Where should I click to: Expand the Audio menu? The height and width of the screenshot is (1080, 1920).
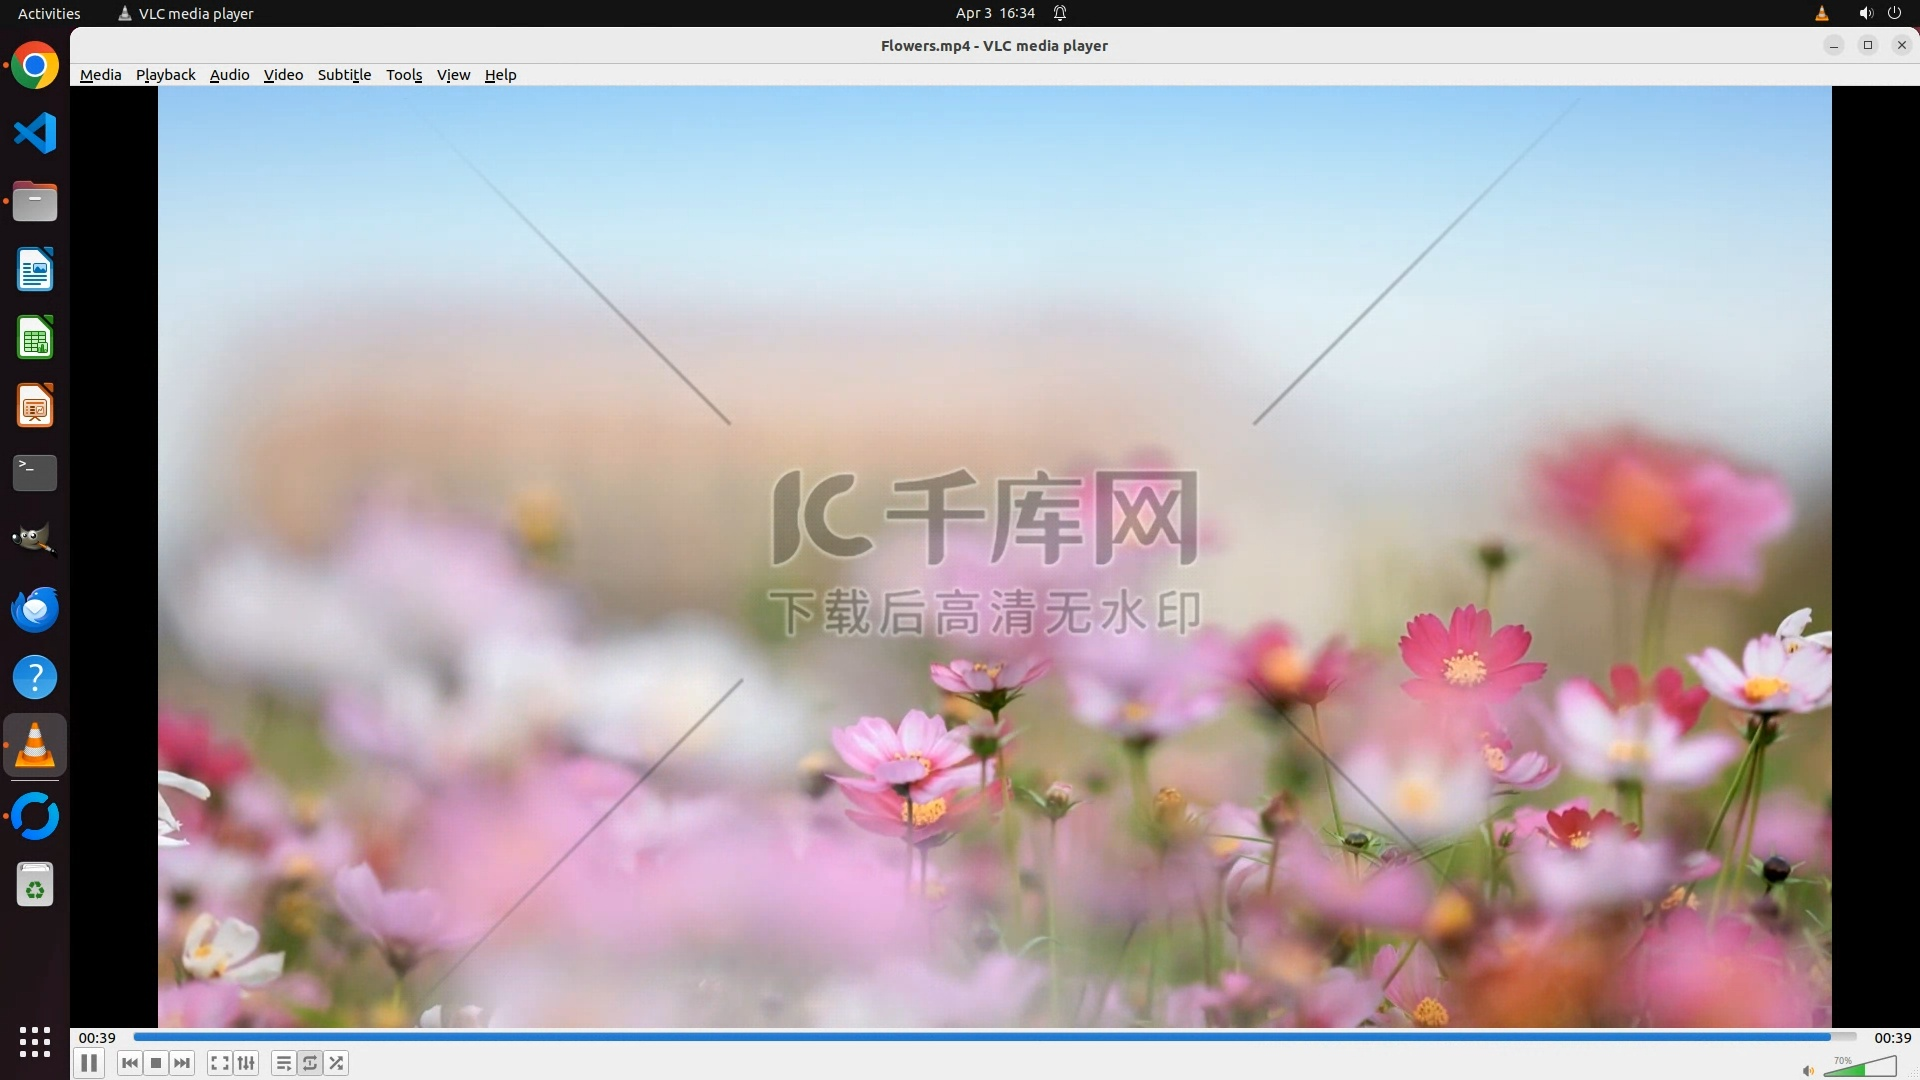point(229,75)
